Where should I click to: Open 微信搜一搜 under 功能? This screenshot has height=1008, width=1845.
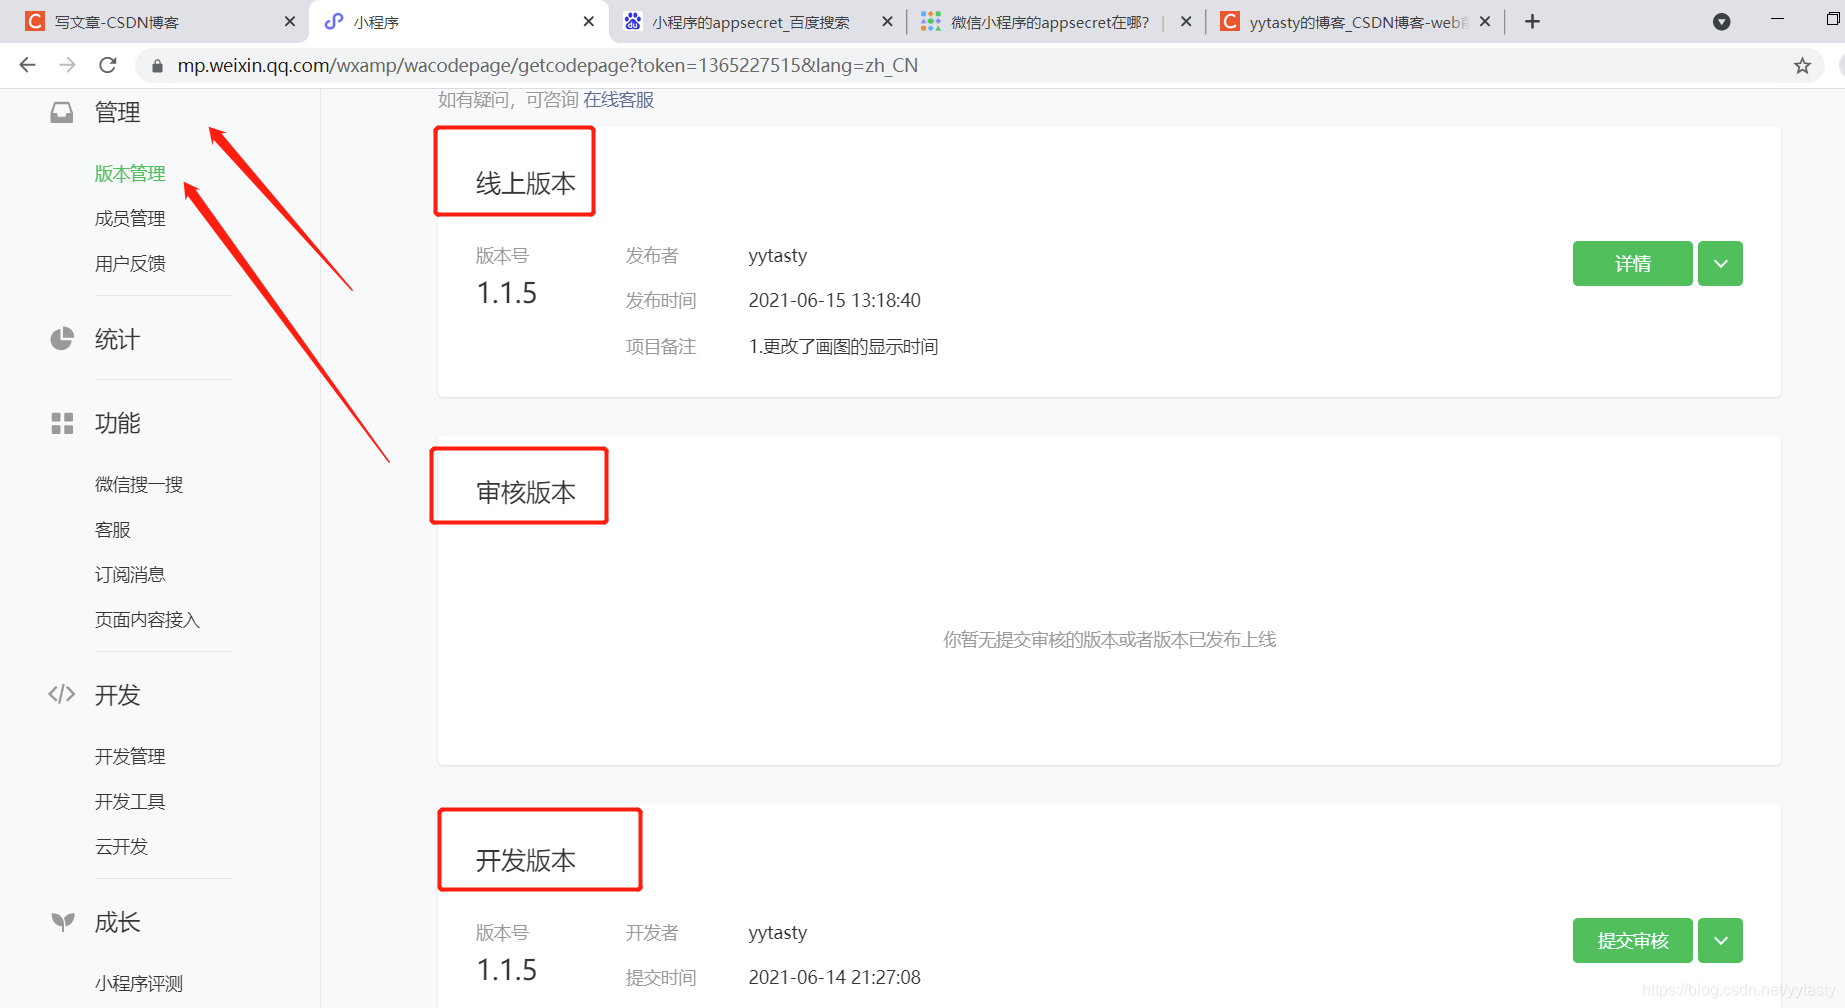139,484
